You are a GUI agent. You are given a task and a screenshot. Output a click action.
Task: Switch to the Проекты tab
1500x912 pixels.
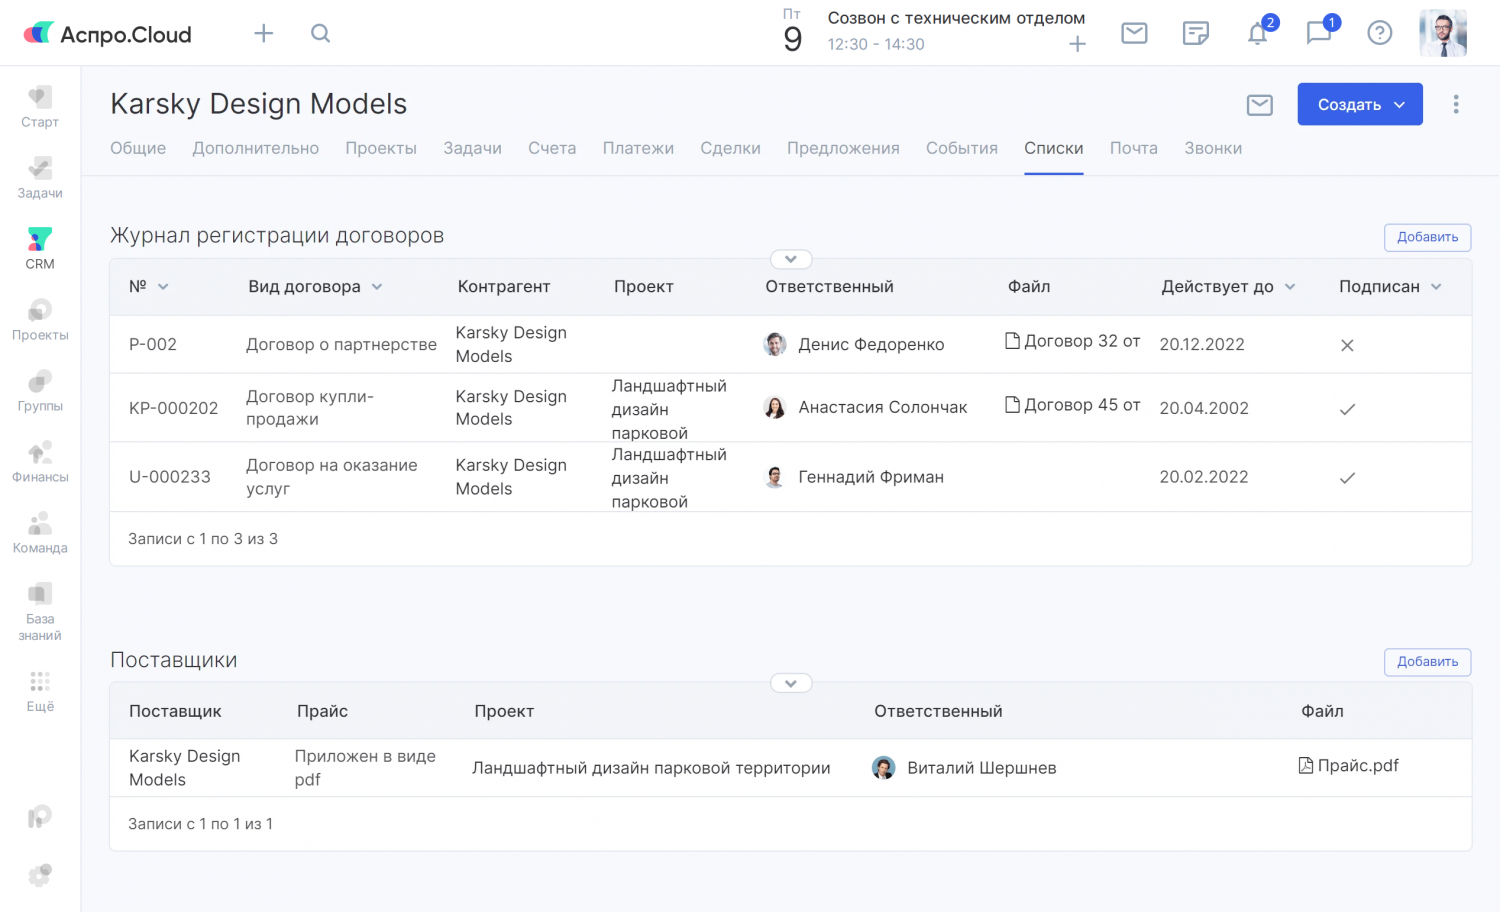point(381,148)
